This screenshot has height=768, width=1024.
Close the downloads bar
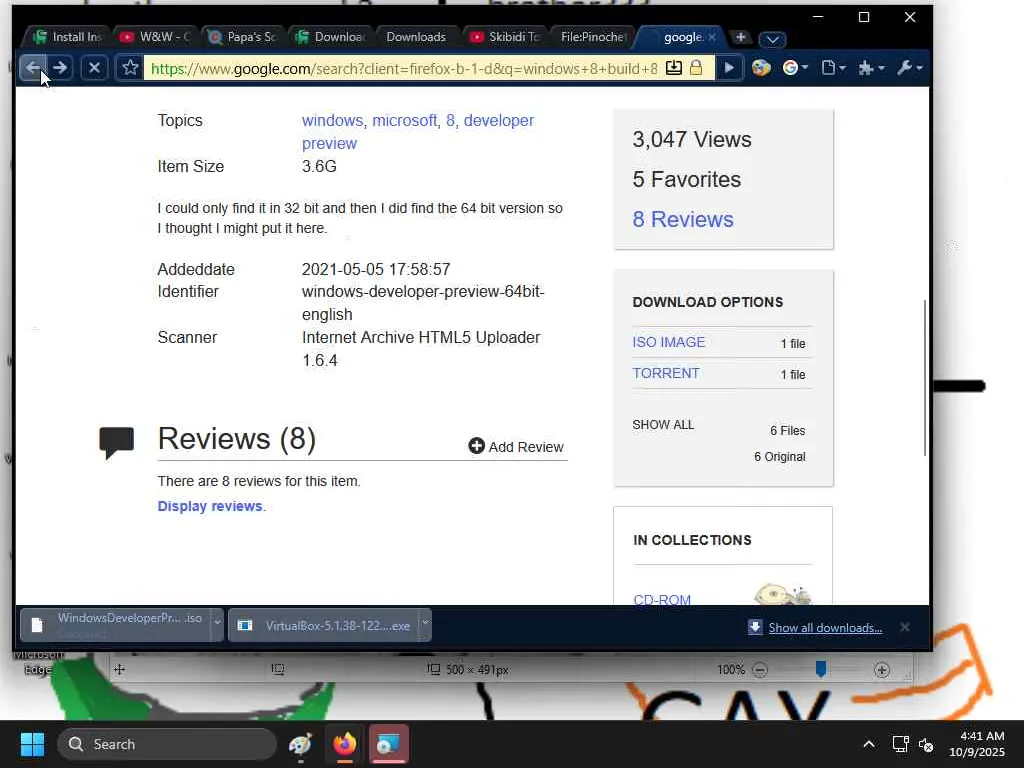click(x=904, y=627)
